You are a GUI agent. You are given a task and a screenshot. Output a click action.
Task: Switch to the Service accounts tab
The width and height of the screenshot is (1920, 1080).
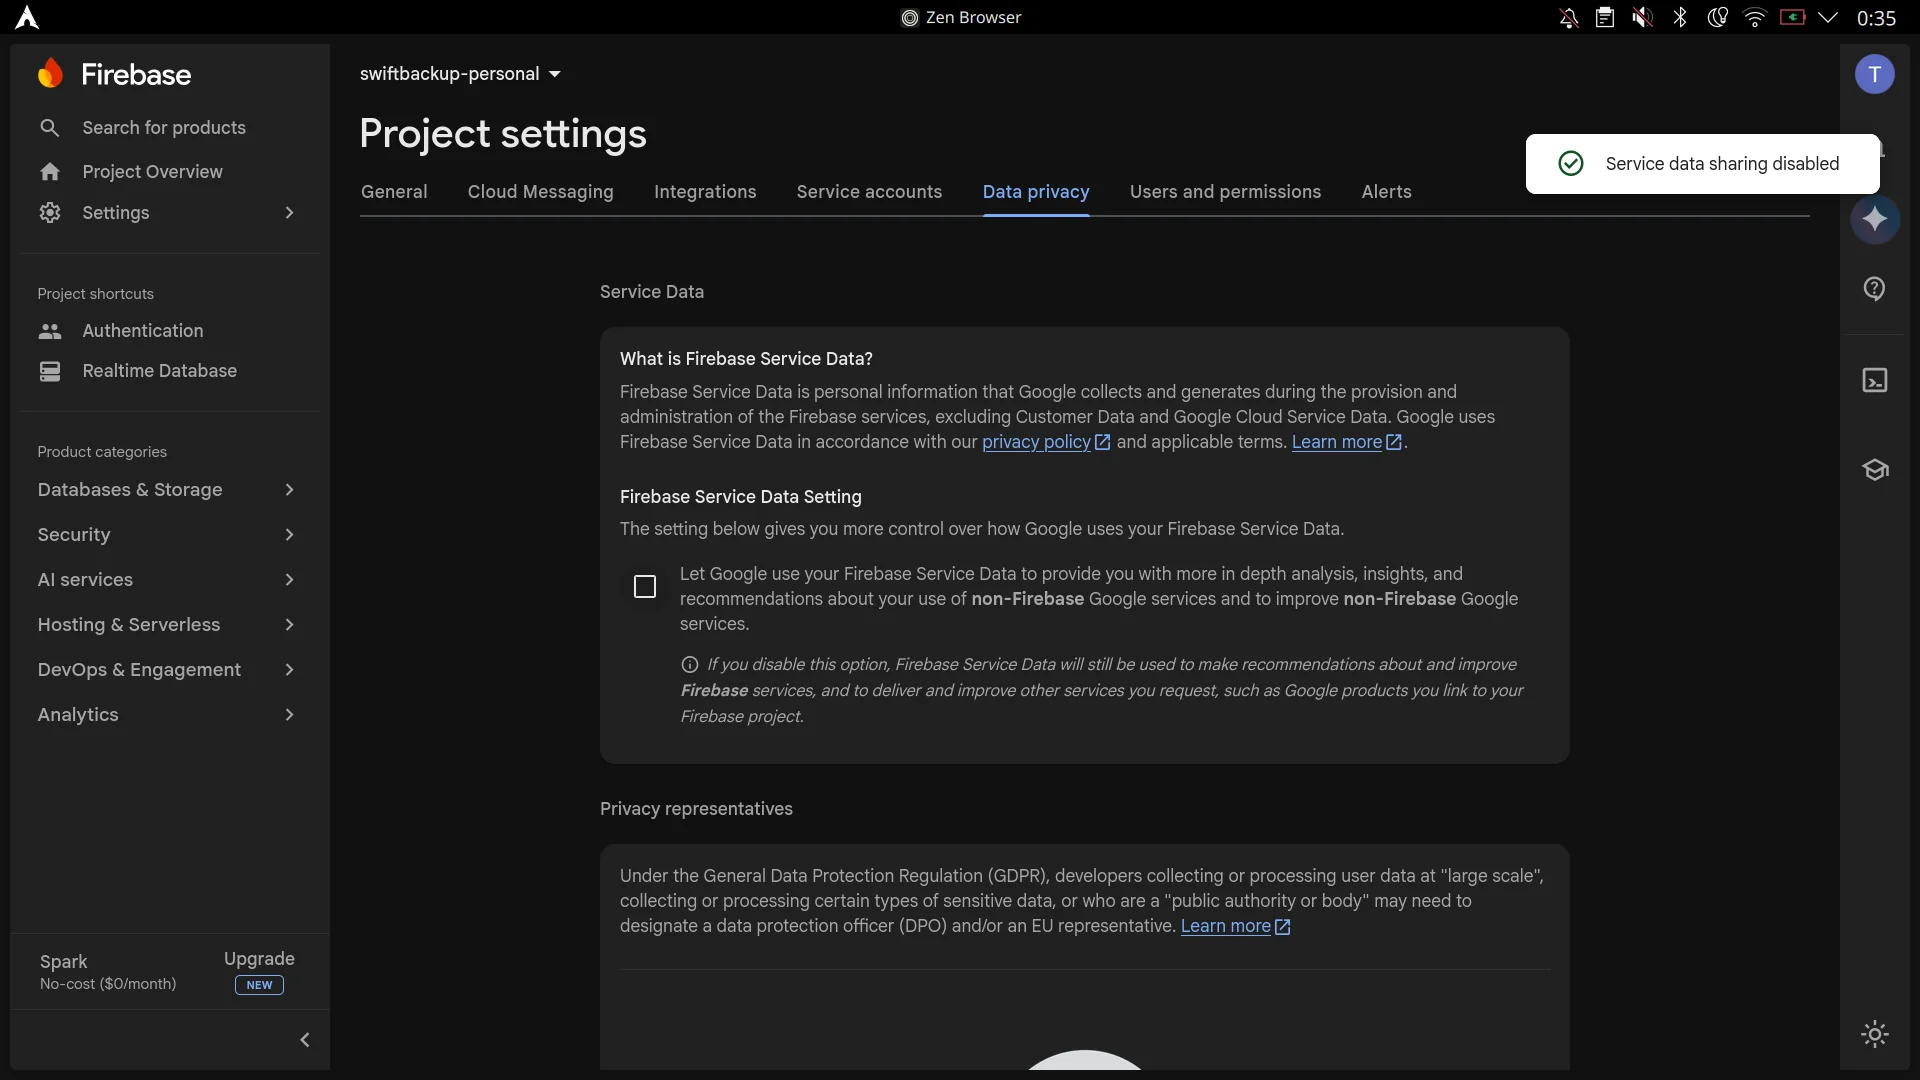tap(869, 192)
